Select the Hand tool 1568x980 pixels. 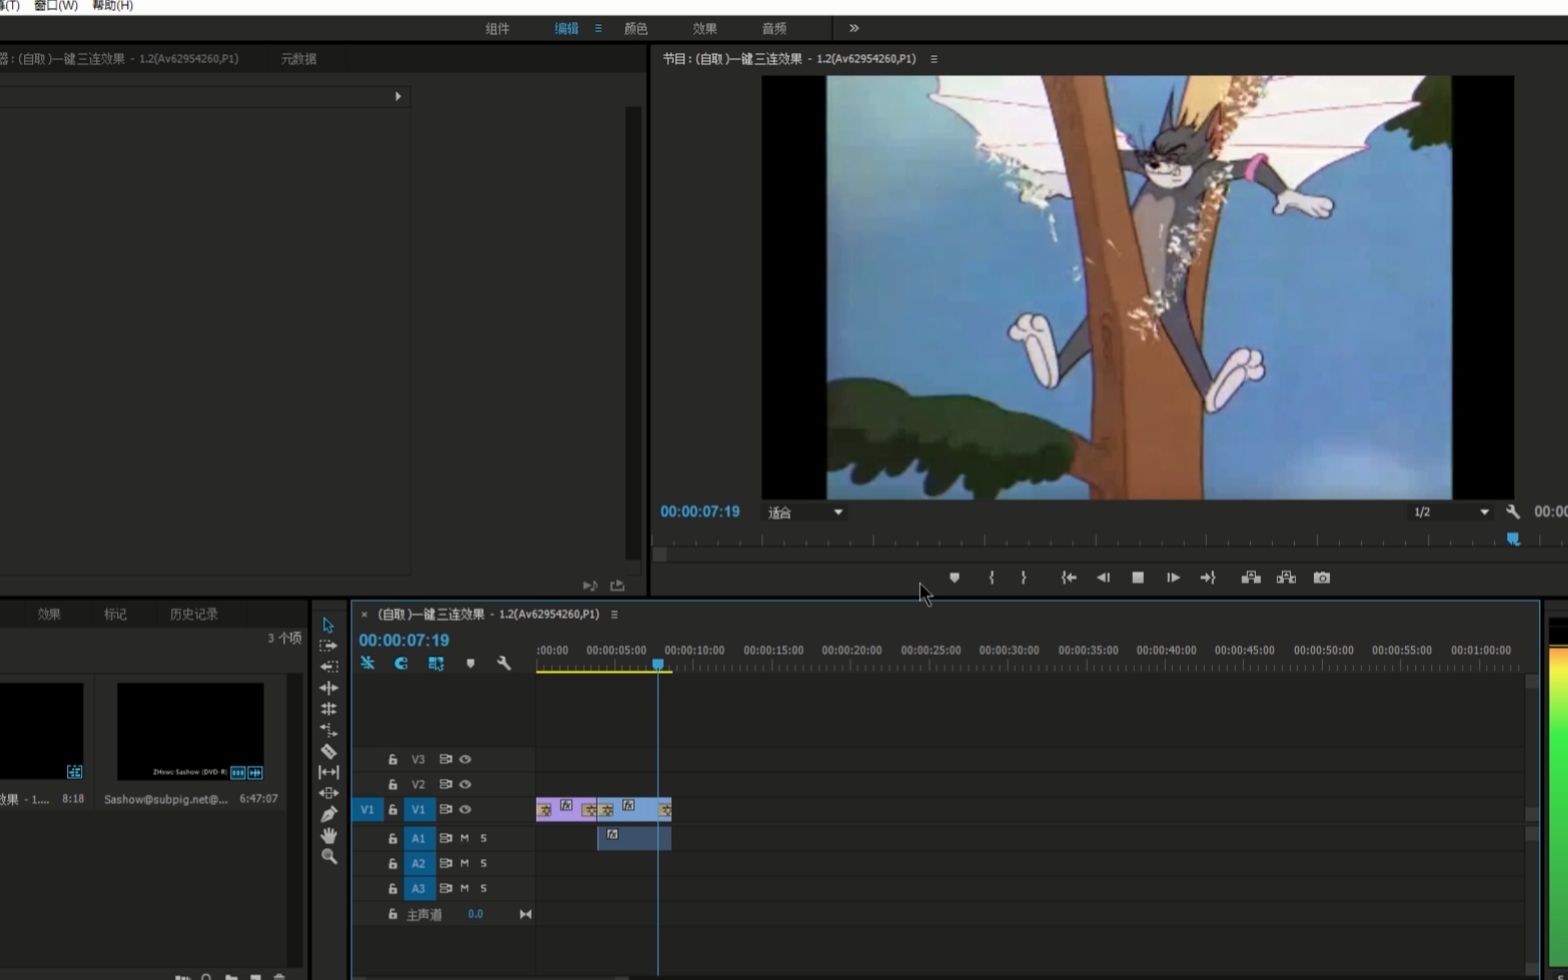coord(328,835)
